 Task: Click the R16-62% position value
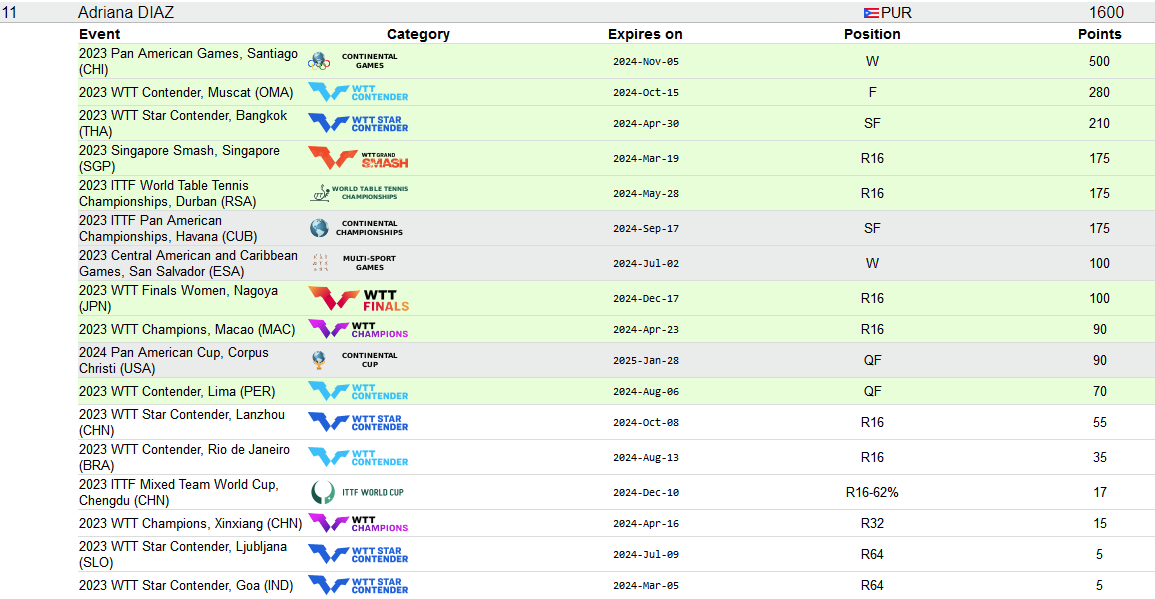[x=872, y=492]
